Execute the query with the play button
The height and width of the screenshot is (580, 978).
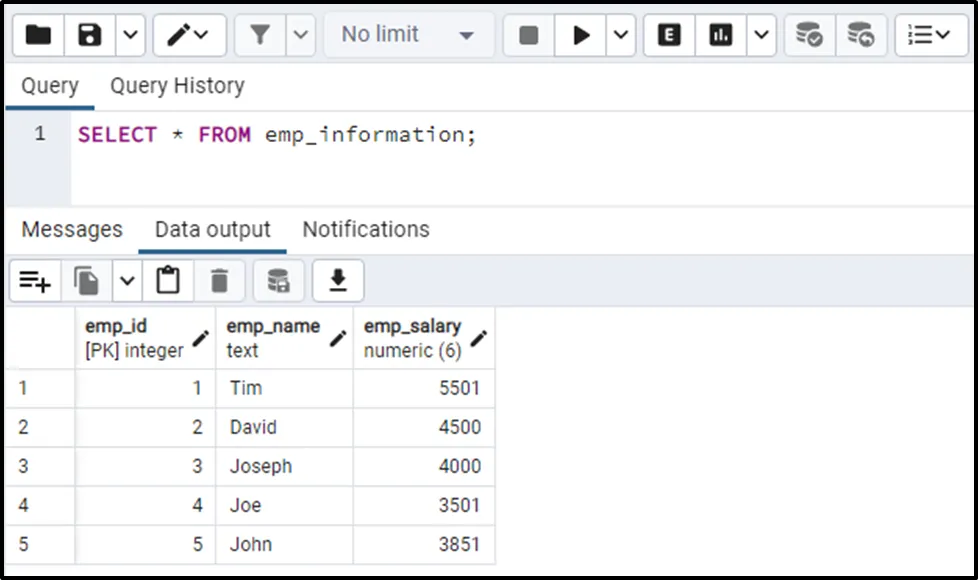click(581, 35)
